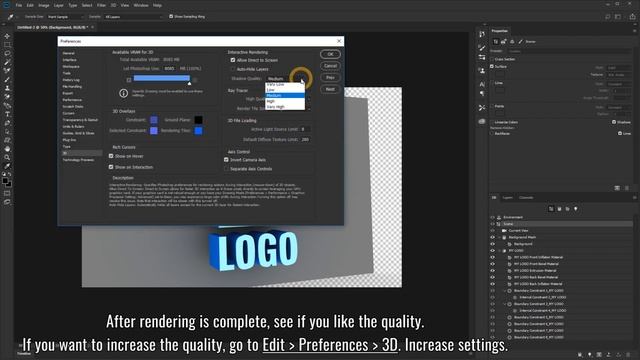Filter 3D panel by materials
The width and height of the screenshot is (640, 360).
point(567,209)
